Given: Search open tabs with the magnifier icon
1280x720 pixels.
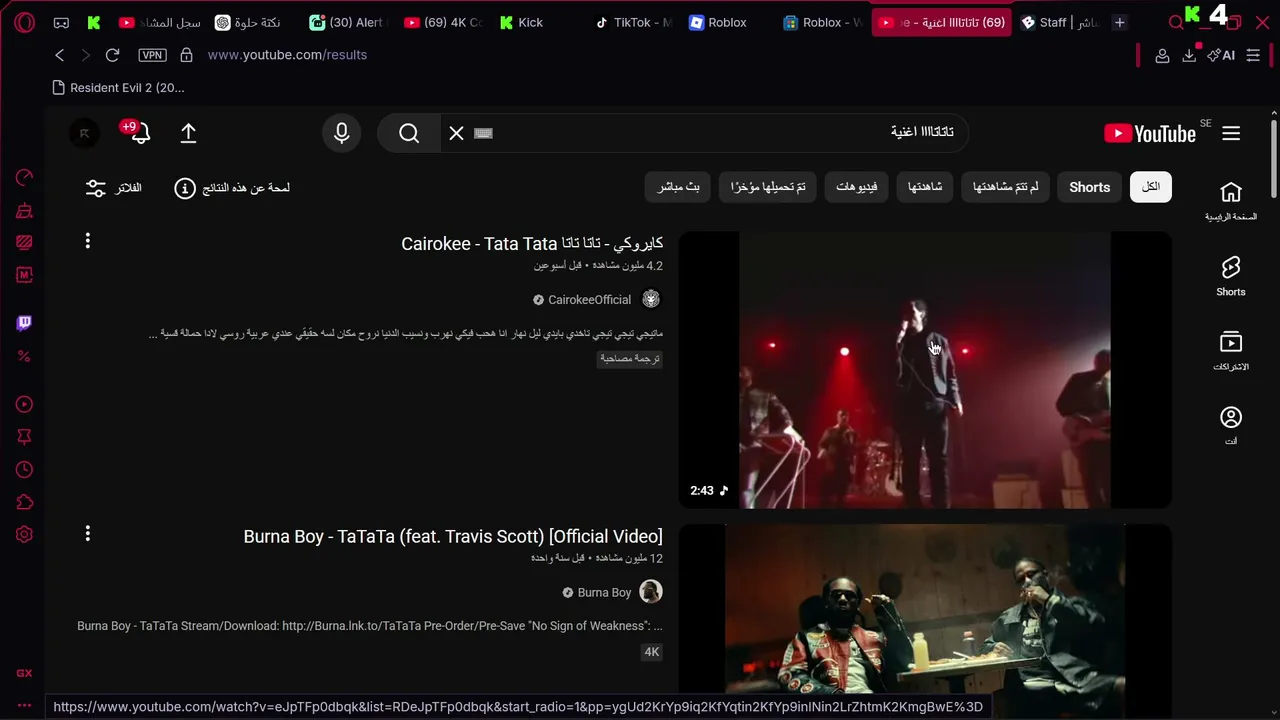Looking at the screenshot, I should click(1176, 22).
